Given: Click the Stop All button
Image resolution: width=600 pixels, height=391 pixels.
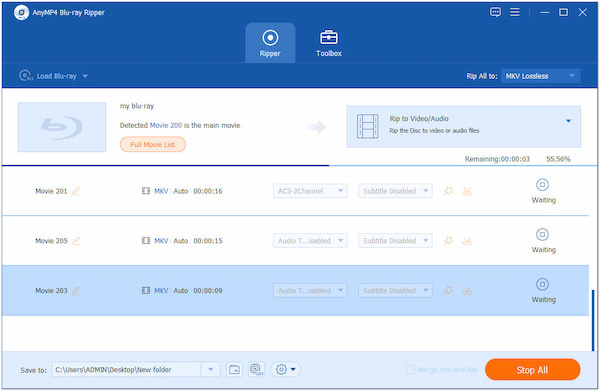Looking at the screenshot, I should (x=532, y=370).
